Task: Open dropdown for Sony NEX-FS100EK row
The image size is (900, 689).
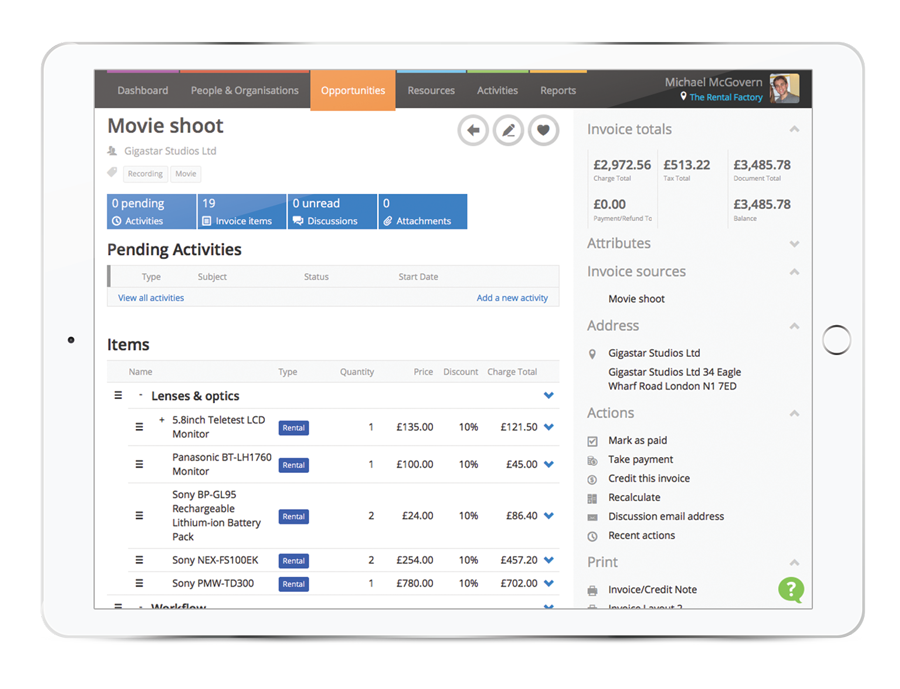Action: pyautogui.click(x=549, y=560)
